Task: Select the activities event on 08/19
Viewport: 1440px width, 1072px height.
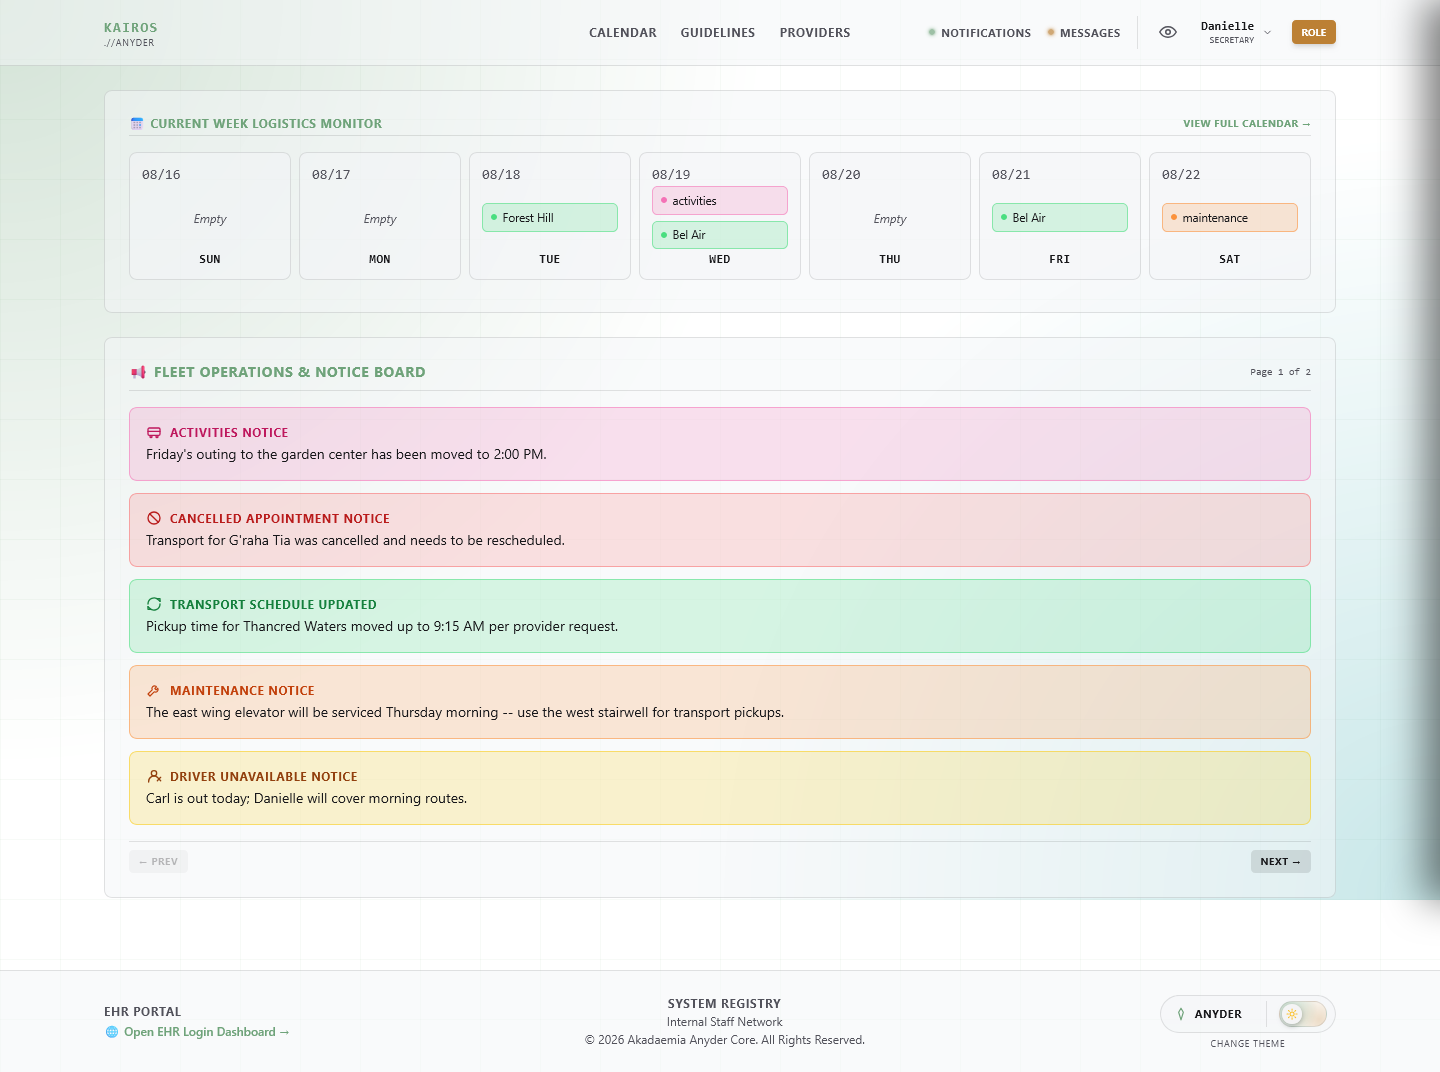Action: (720, 201)
